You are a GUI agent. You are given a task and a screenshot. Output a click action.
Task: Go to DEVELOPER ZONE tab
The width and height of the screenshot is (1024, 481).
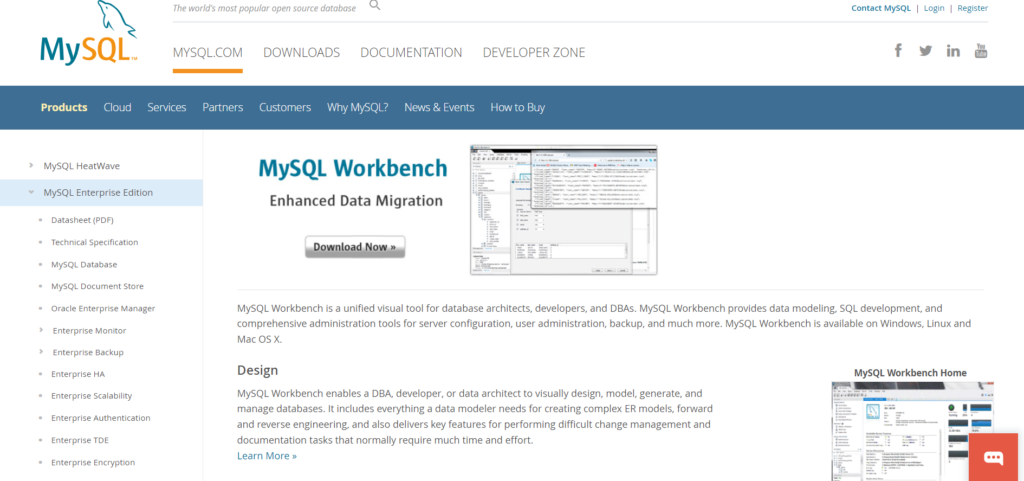(534, 52)
